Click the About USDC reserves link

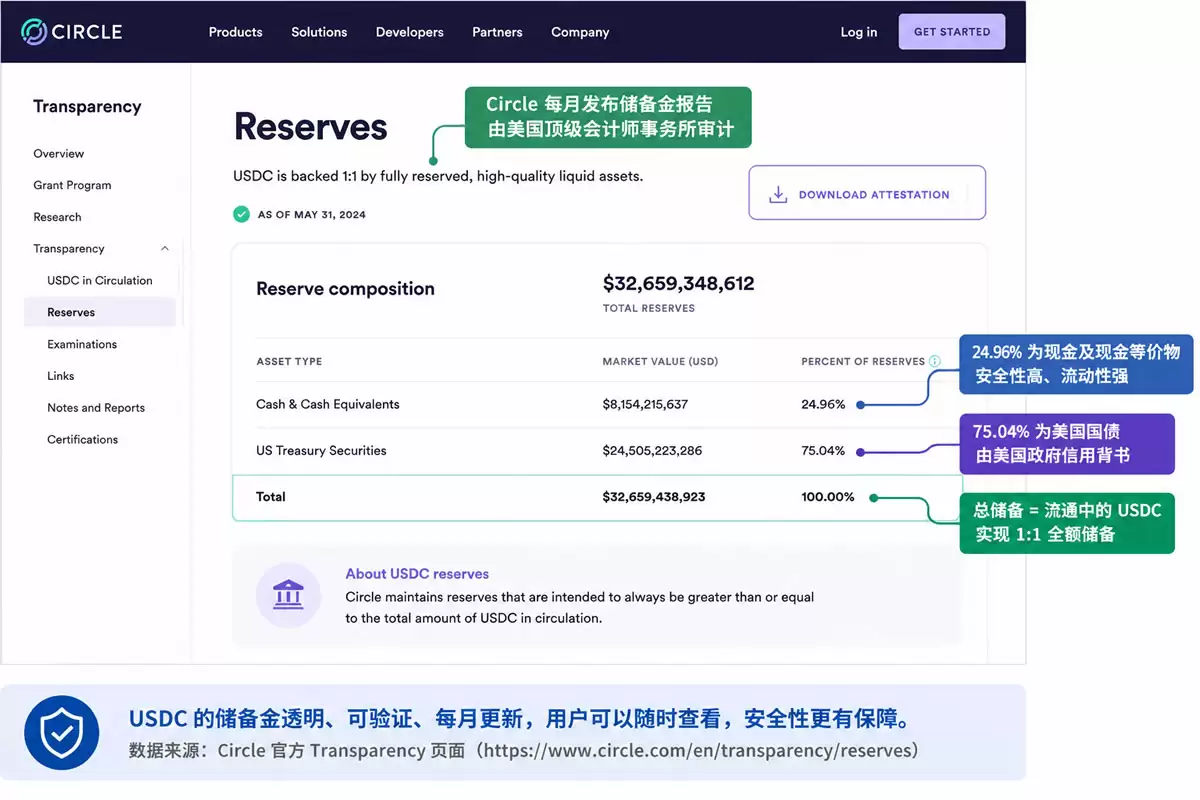click(x=417, y=574)
